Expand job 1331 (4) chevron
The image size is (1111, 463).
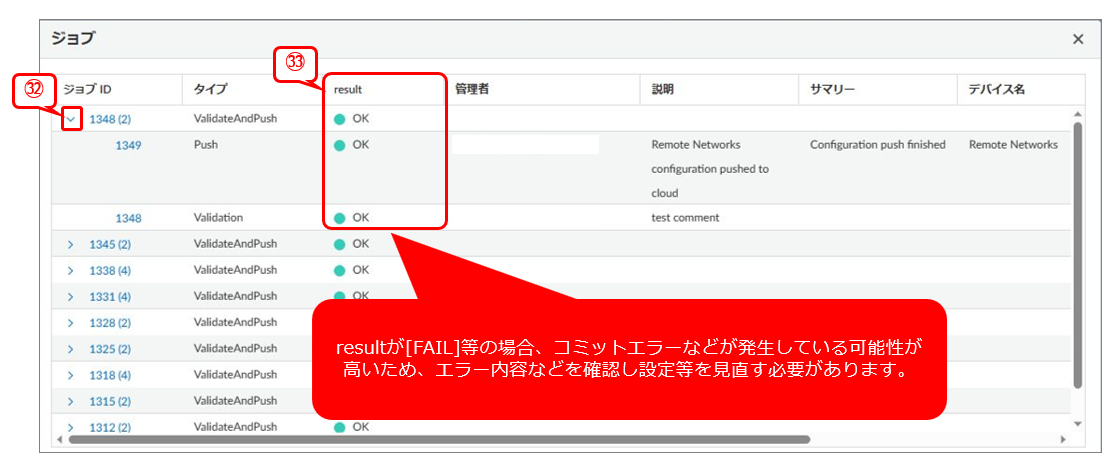[71, 297]
